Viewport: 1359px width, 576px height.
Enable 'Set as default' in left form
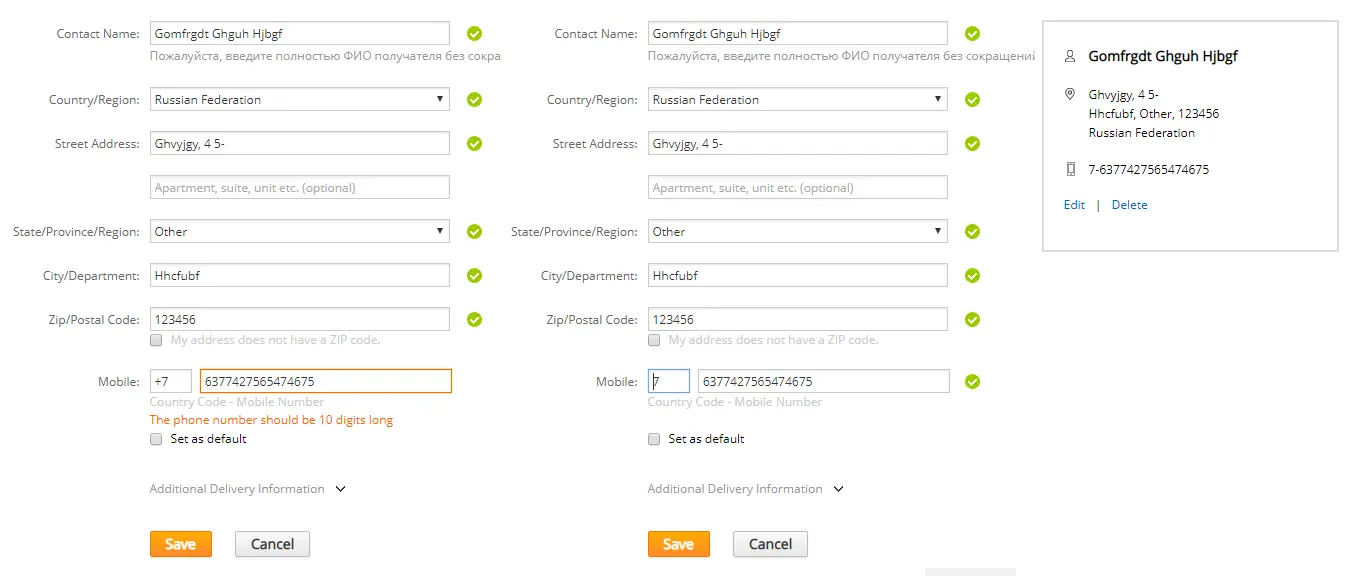click(156, 439)
